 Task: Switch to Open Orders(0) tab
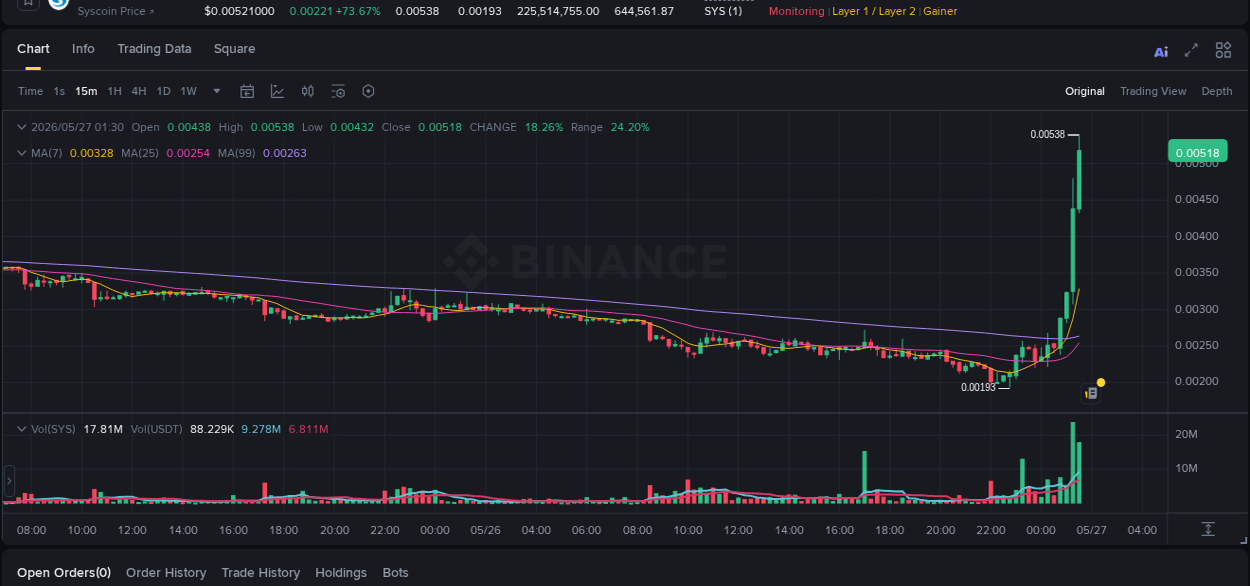pyautogui.click(x=64, y=573)
